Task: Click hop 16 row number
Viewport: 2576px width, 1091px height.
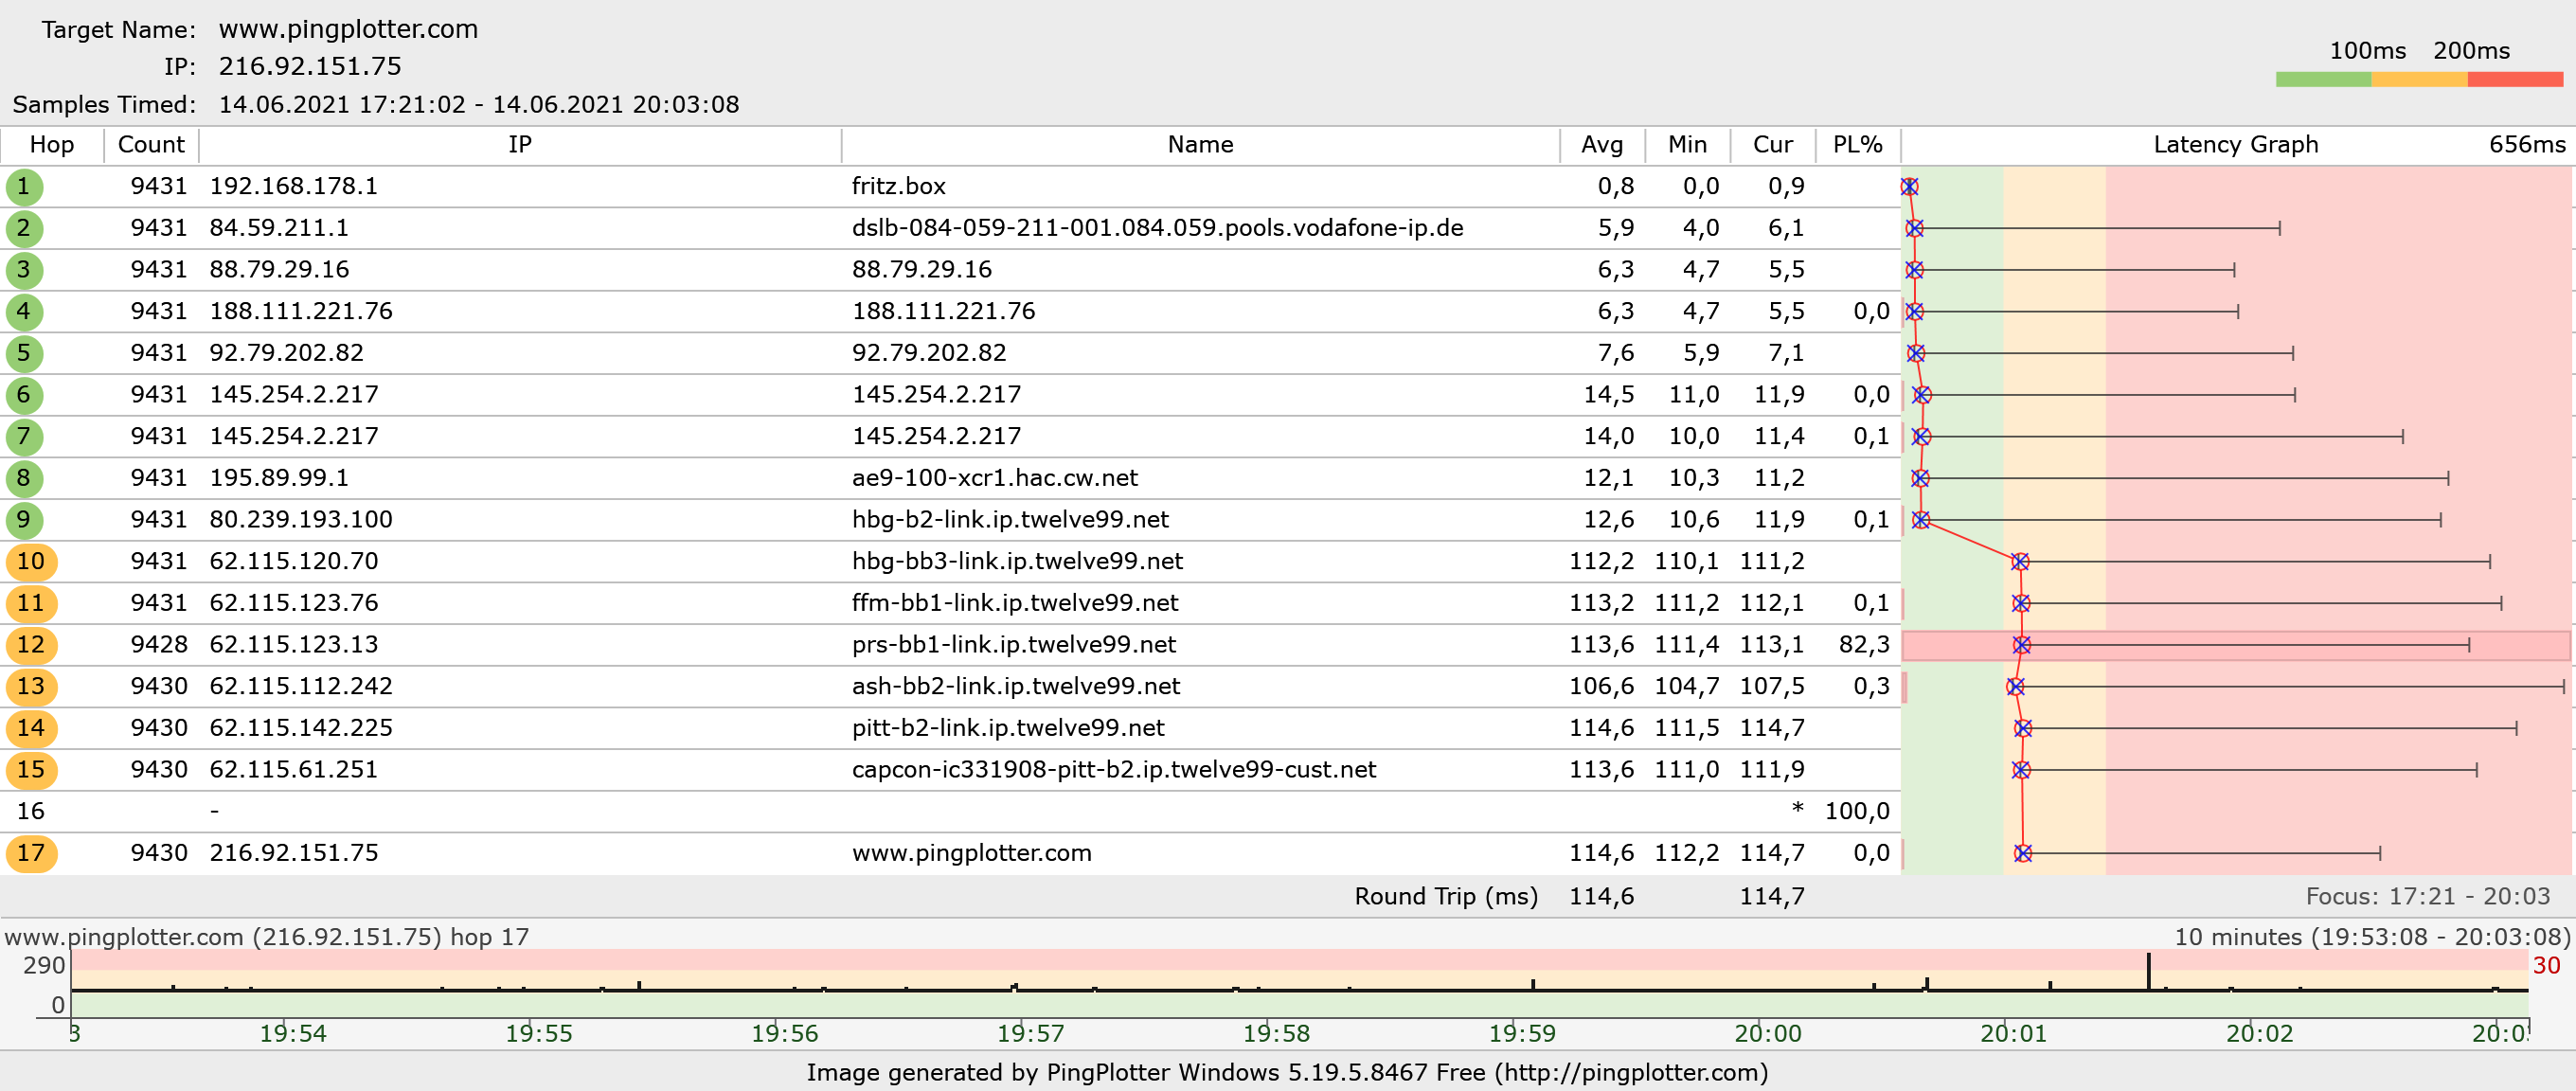Action: [31, 811]
